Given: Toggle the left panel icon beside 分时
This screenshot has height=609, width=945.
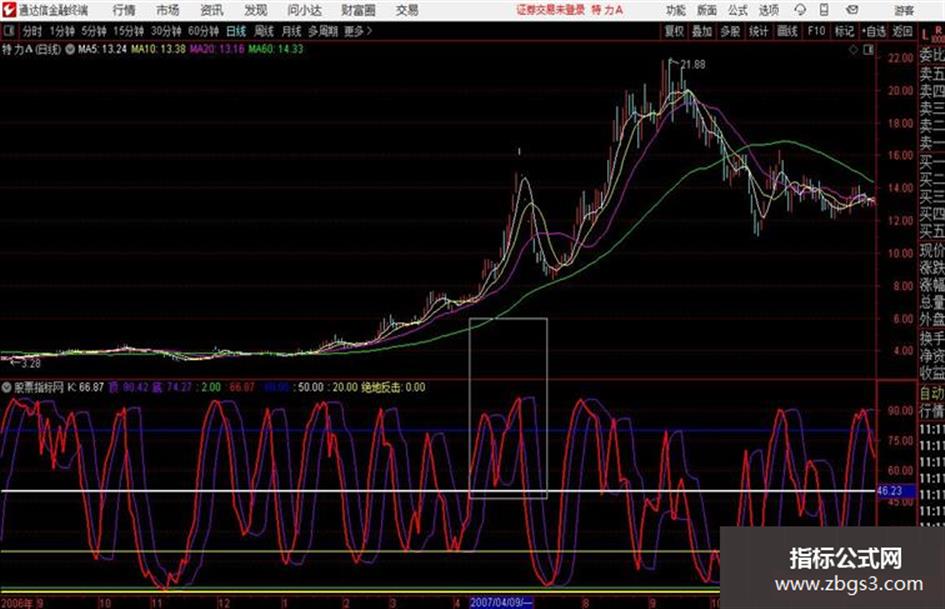Looking at the screenshot, I should tap(9, 31).
